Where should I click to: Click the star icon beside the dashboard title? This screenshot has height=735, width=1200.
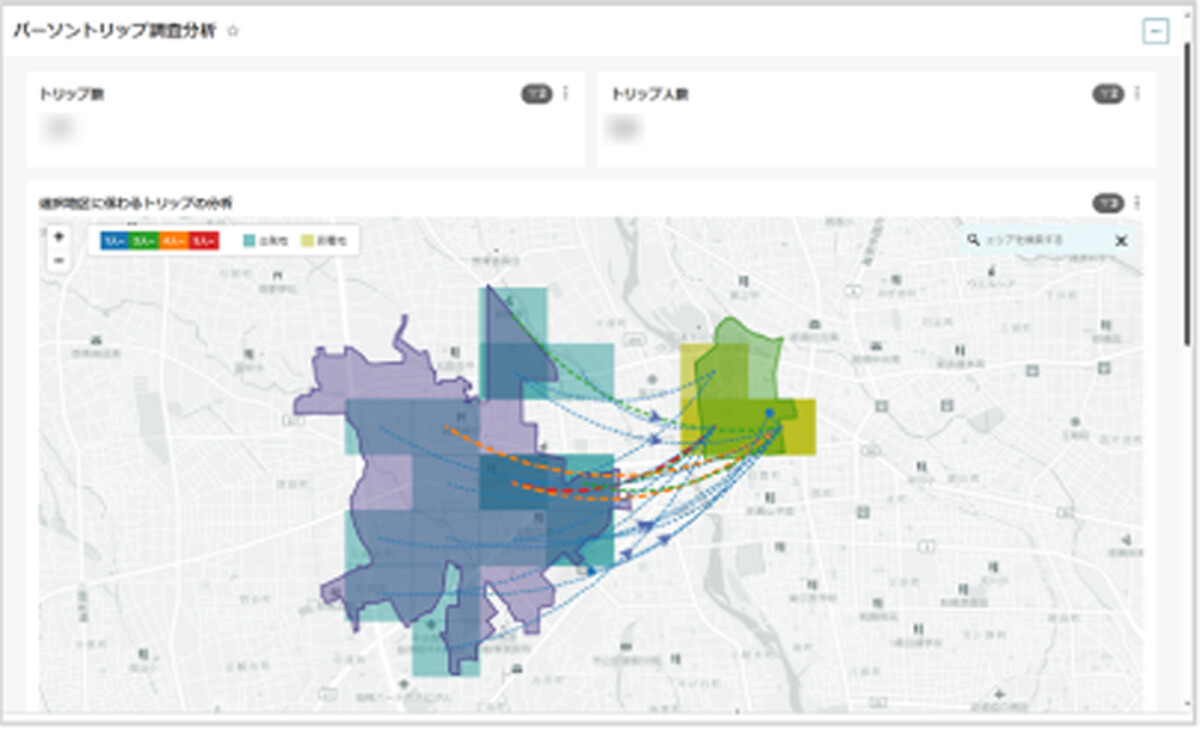point(233,31)
